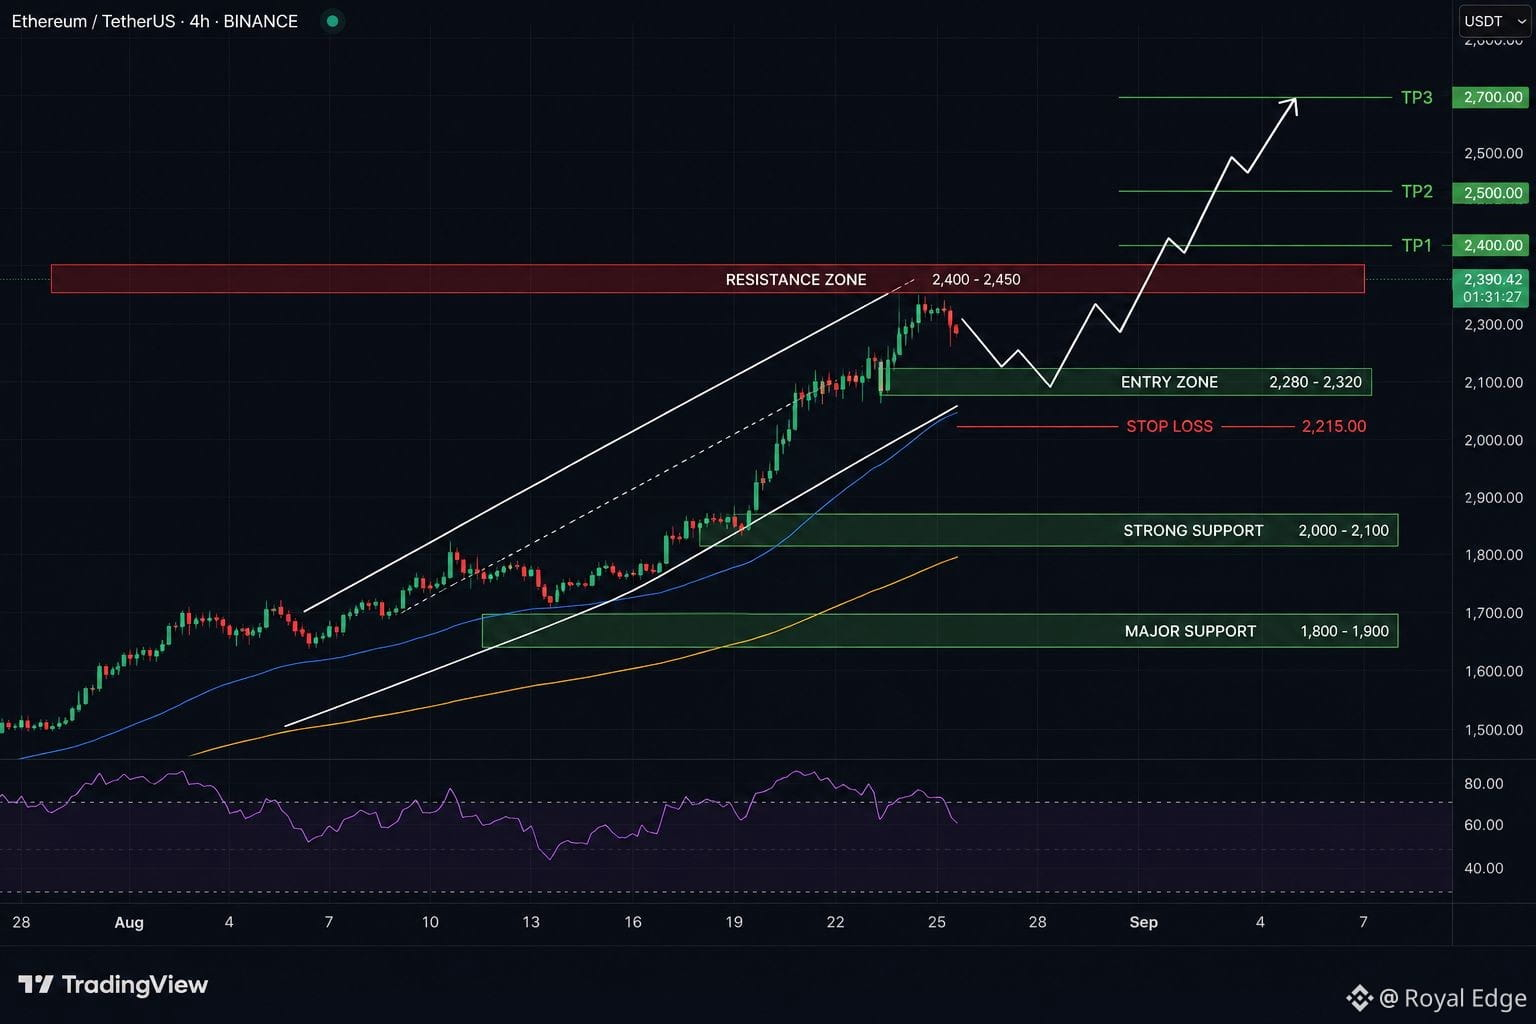This screenshot has height=1024, width=1536.
Task: Click the 2,400 - 2,450 range text
Action: click(x=976, y=279)
